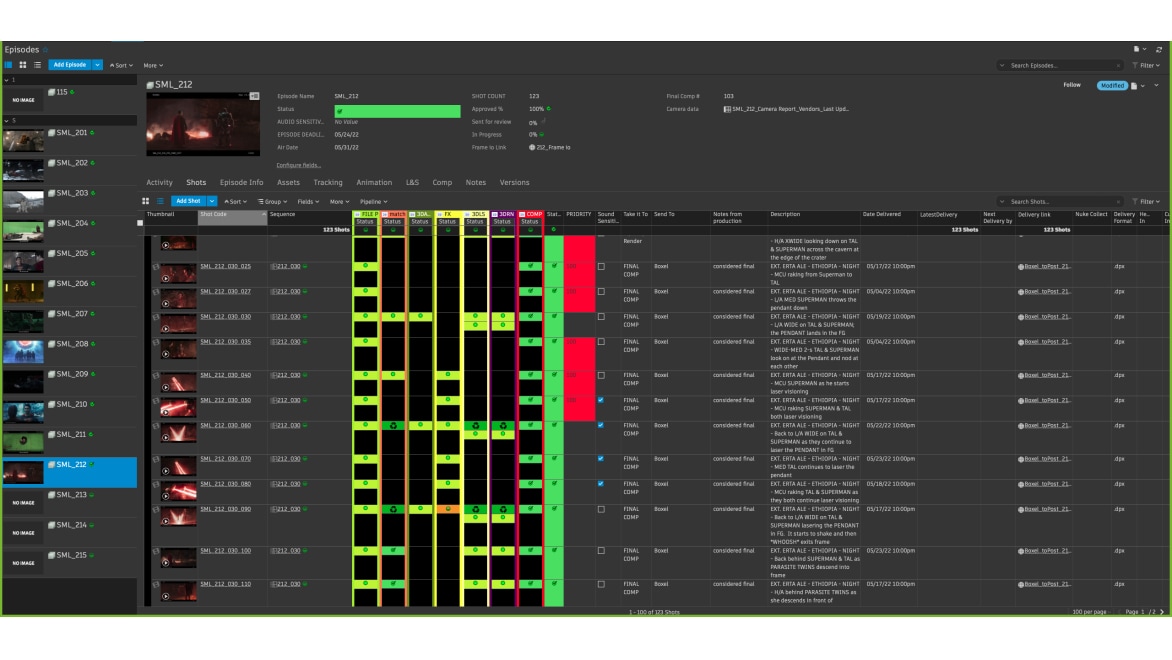The width and height of the screenshot is (1172, 660).
Task: Open the Versions tab
Action: pyautogui.click(x=514, y=183)
